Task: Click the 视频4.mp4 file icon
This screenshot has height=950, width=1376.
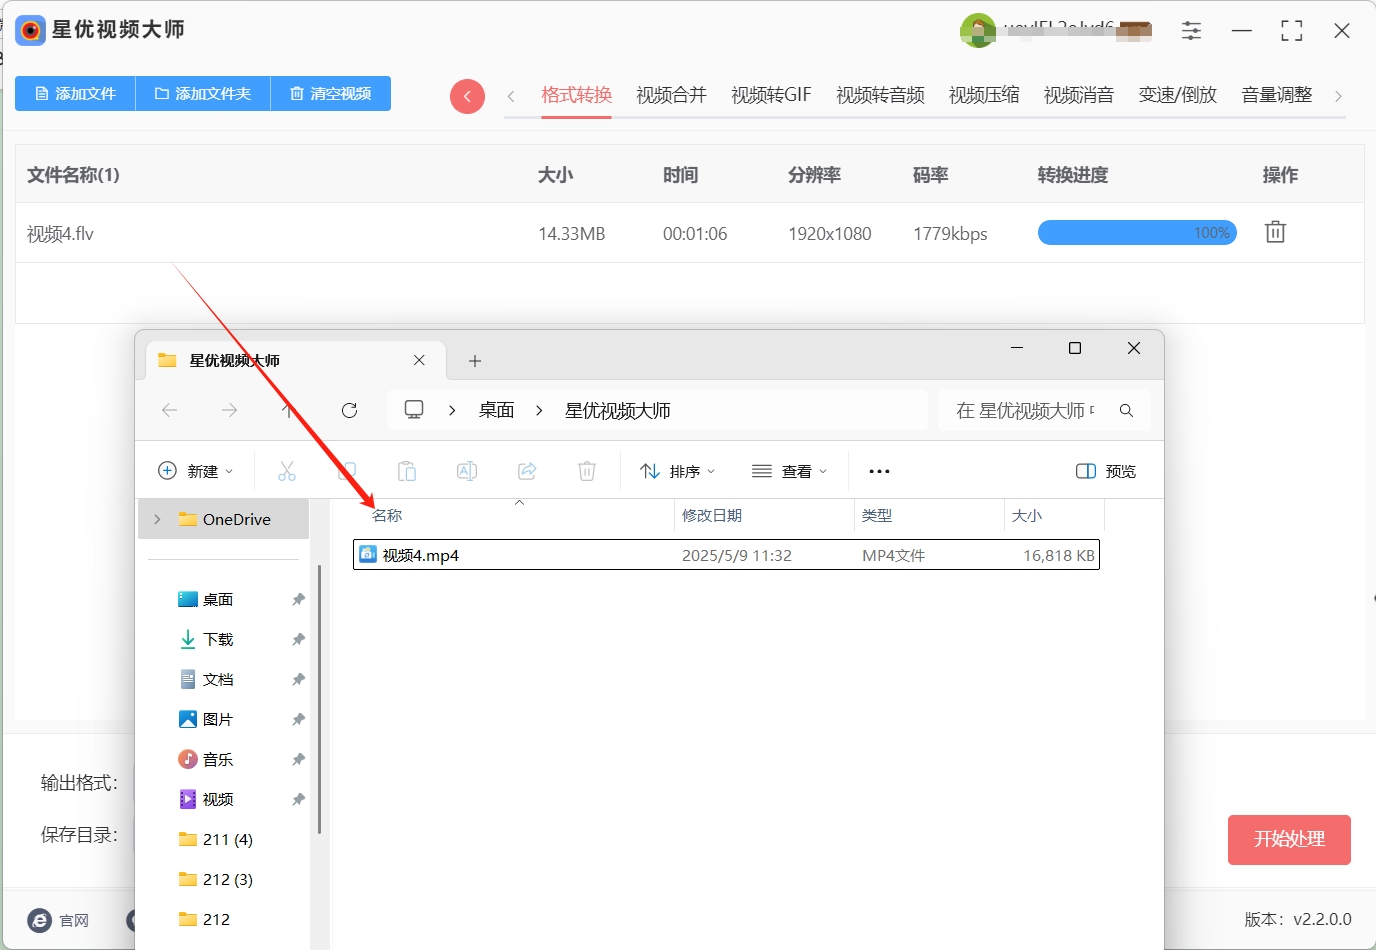Action: [368, 555]
